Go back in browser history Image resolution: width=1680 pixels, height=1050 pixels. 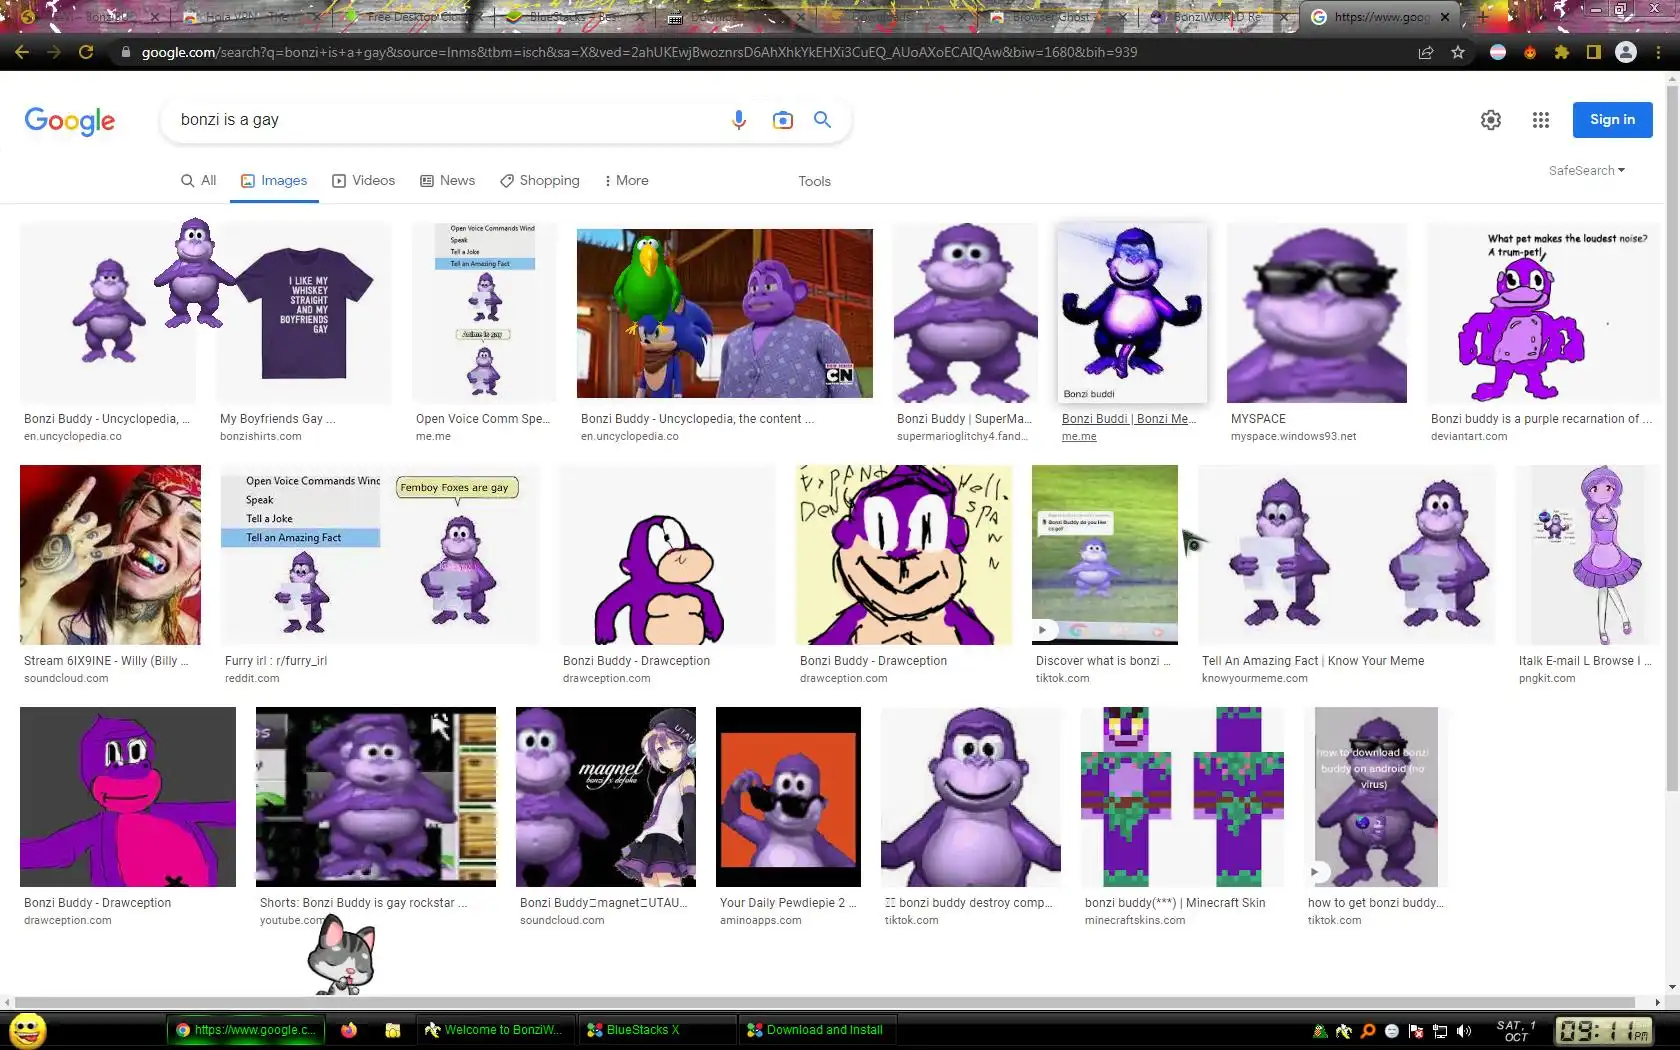(22, 52)
